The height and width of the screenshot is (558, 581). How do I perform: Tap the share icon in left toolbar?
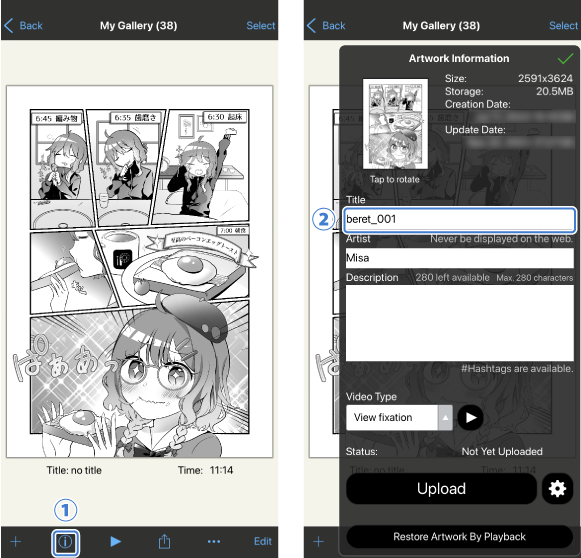(164, 542)
